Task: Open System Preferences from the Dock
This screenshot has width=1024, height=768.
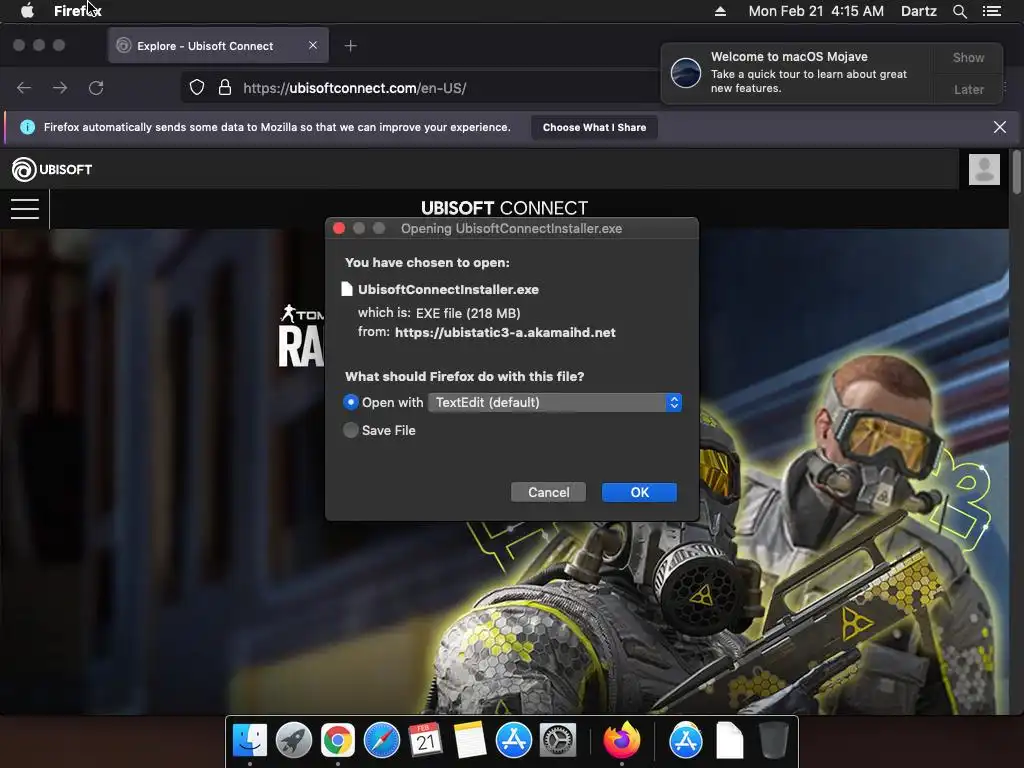Action: pos(558,740)
